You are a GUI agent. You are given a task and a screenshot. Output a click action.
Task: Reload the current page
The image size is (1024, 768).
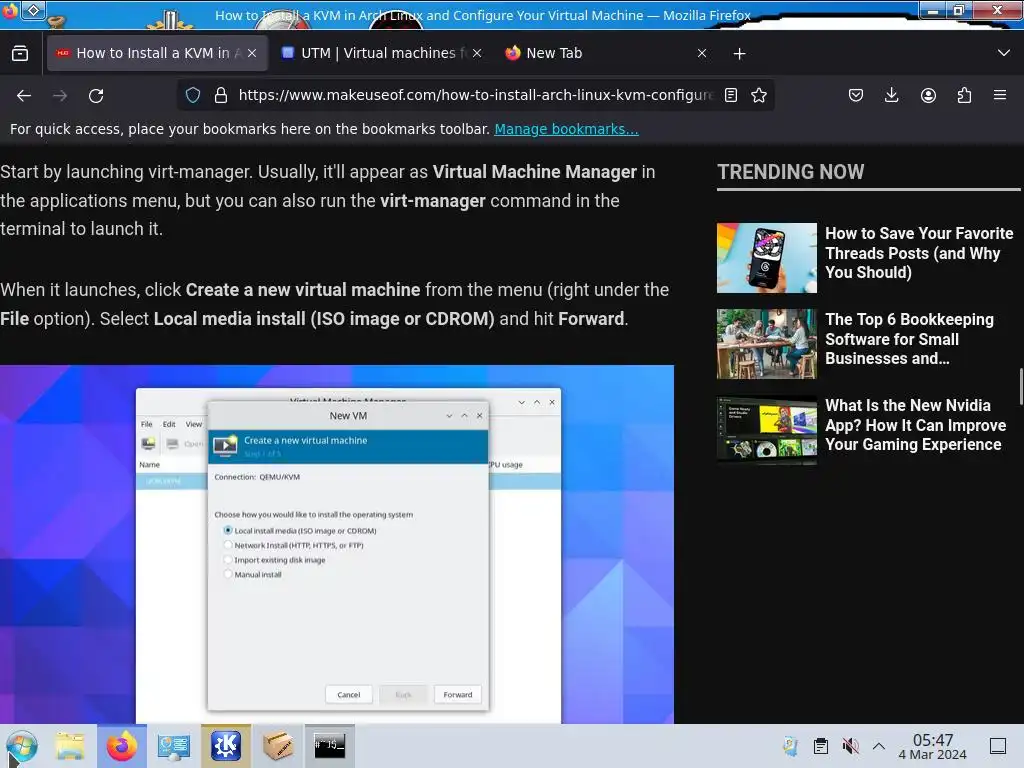coord(96,96)
